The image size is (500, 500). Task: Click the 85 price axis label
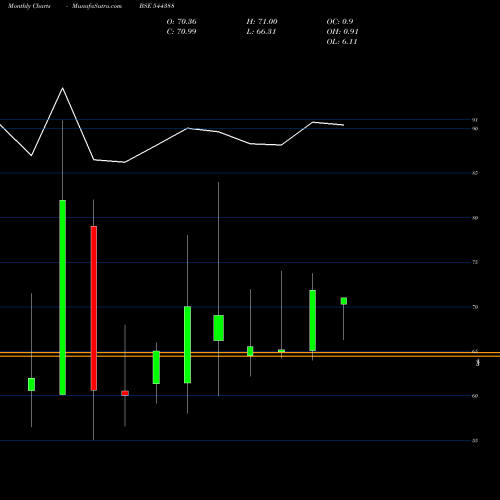pyautogui.click(x=475, y=173)
